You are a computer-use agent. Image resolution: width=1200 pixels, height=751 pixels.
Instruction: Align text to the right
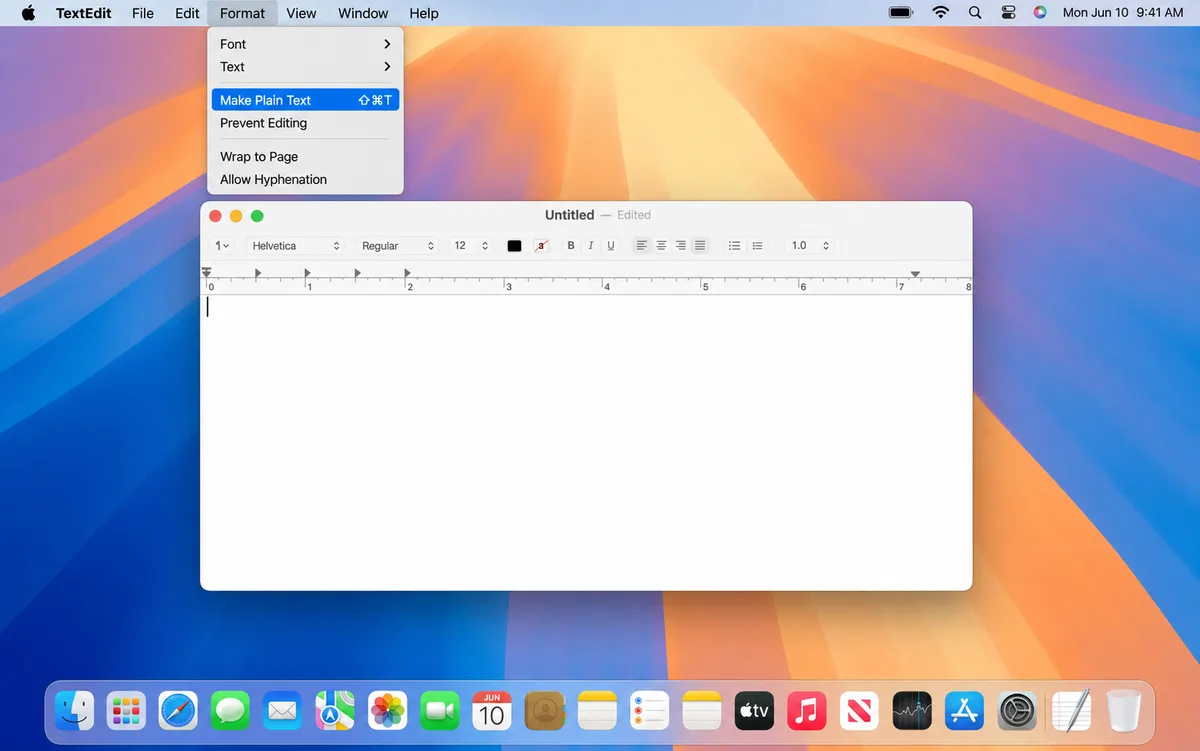click(x=680, y=246)
